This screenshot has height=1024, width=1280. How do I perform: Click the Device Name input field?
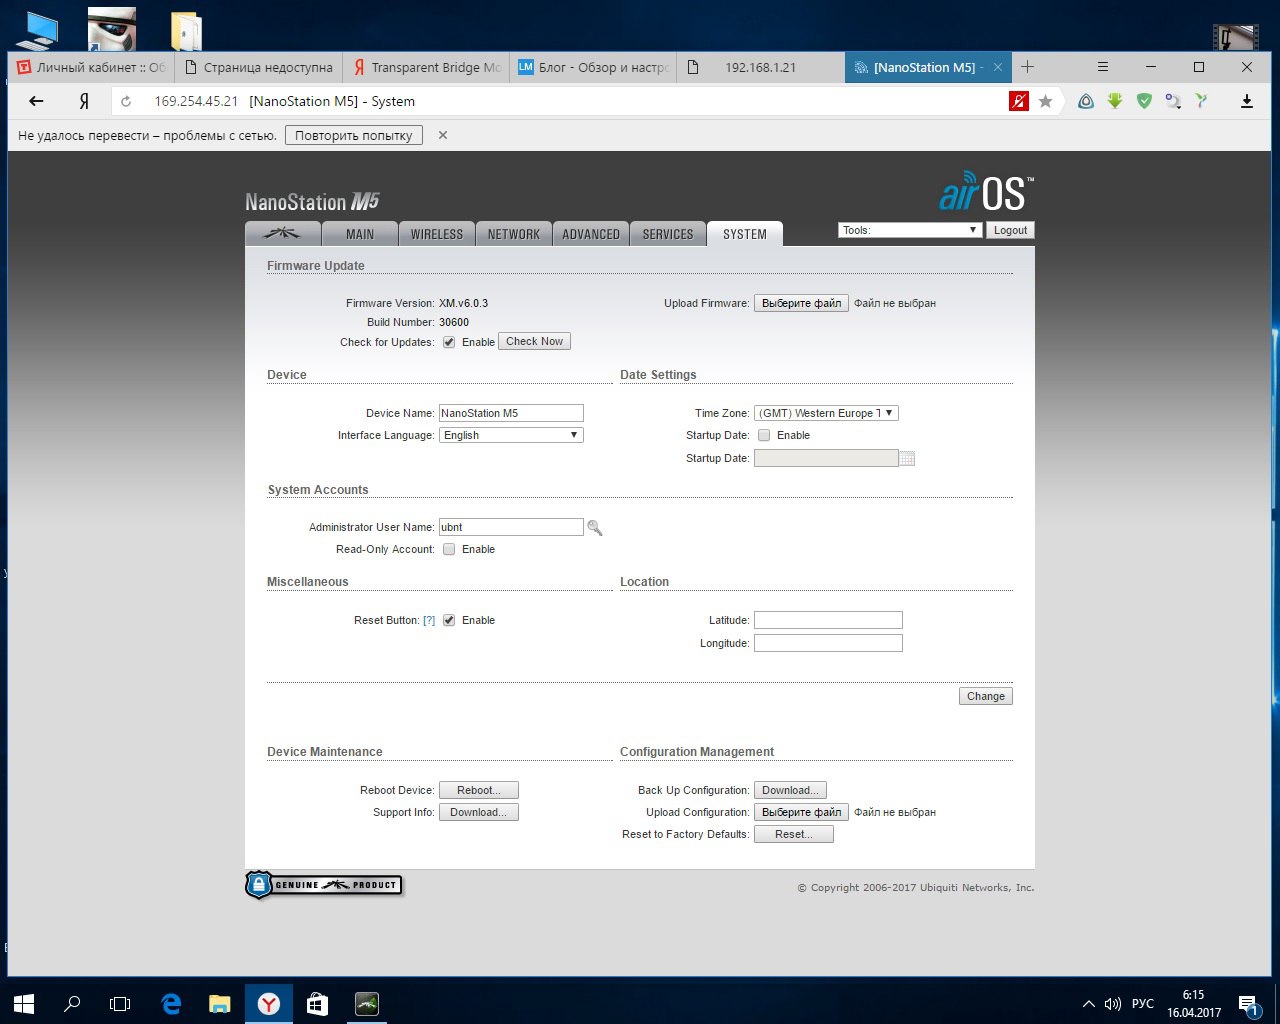(511, 413)
